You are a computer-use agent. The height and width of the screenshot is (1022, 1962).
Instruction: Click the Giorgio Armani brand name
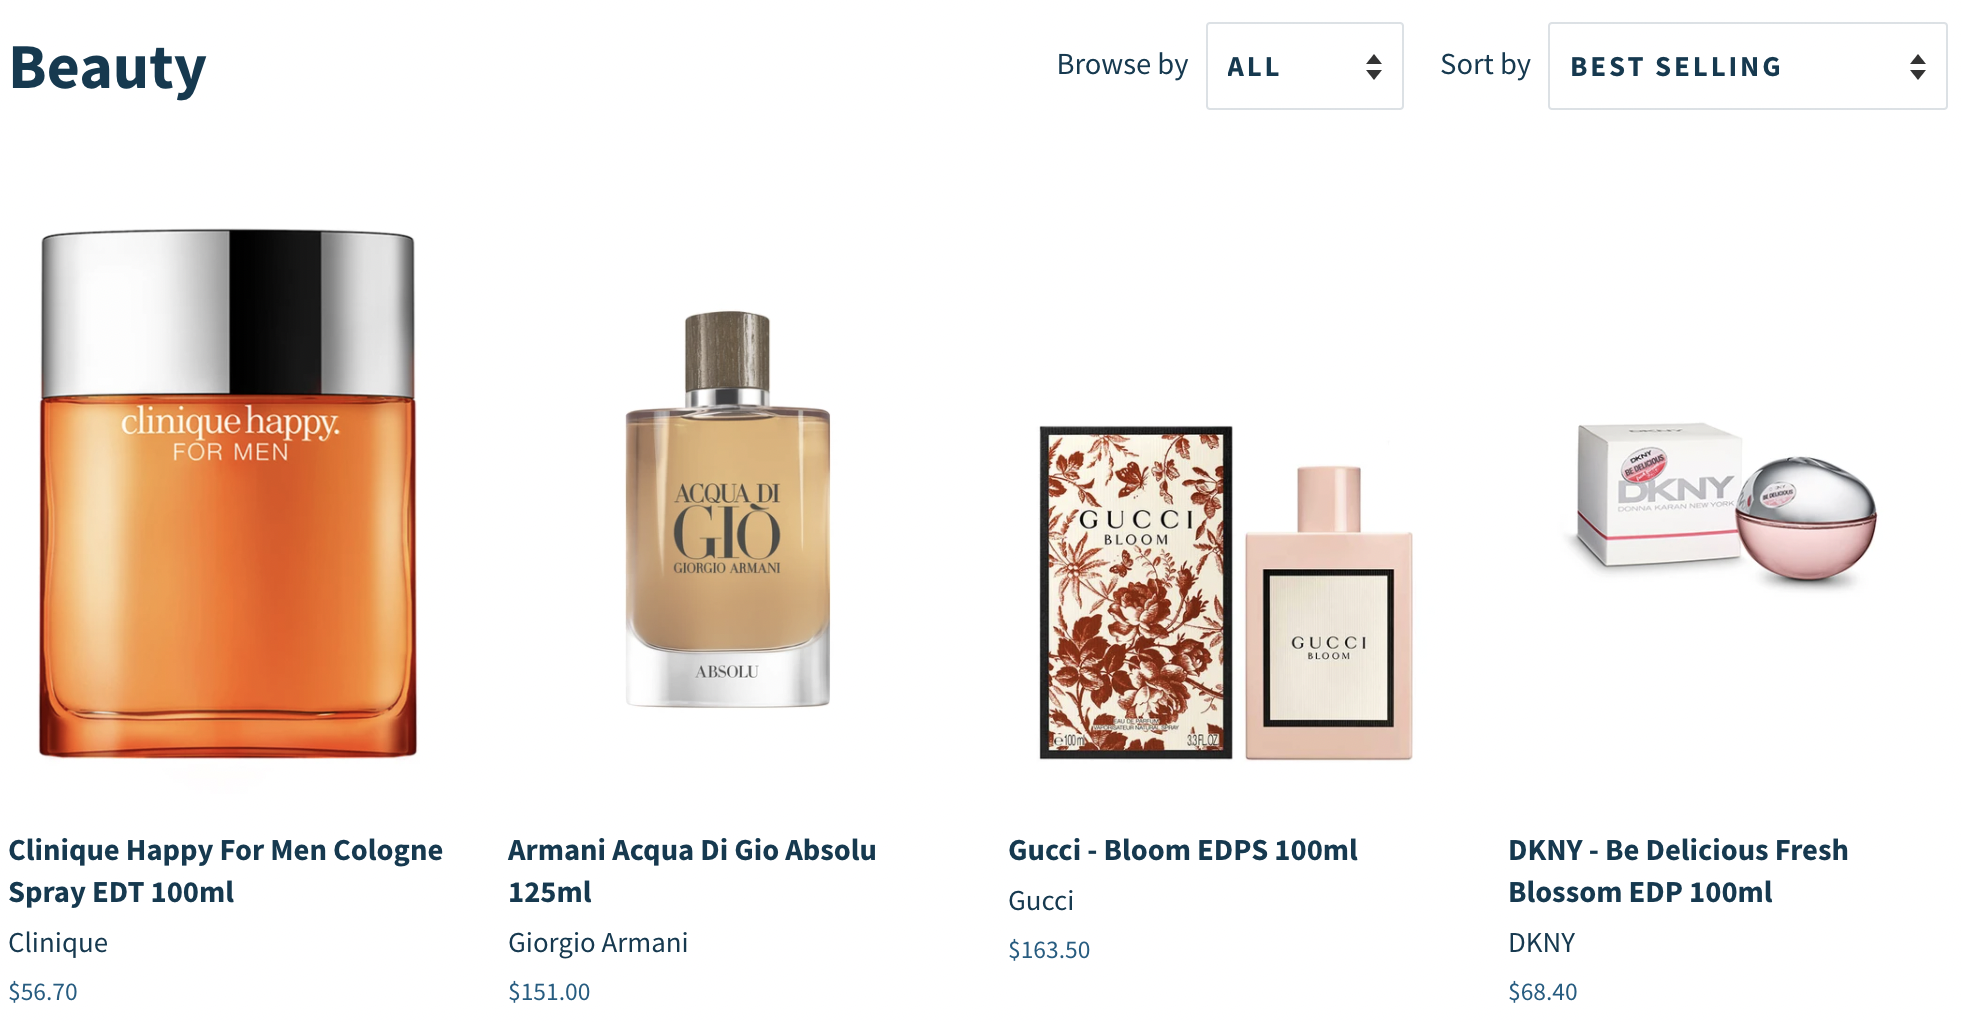tap(598, 943)
